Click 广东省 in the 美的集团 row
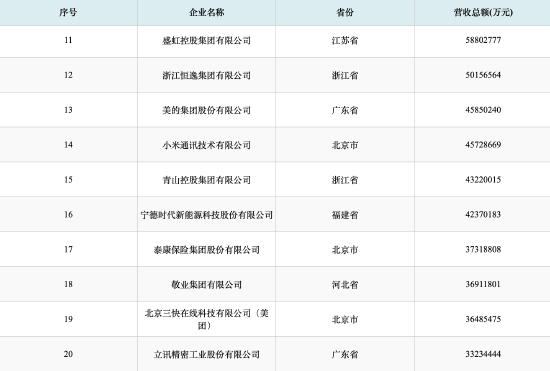Image resolution: width=550 pixels, height=371 pixels. click(345, 110)
